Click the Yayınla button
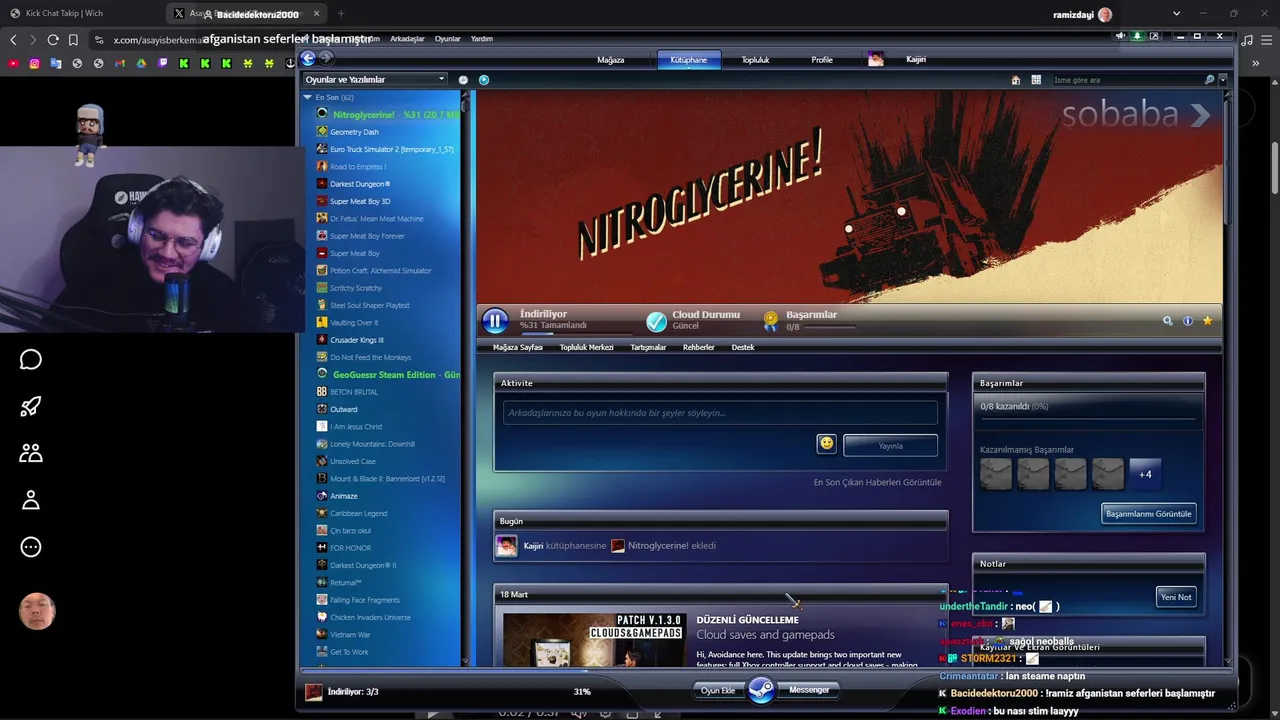 [x=890, y=446]
